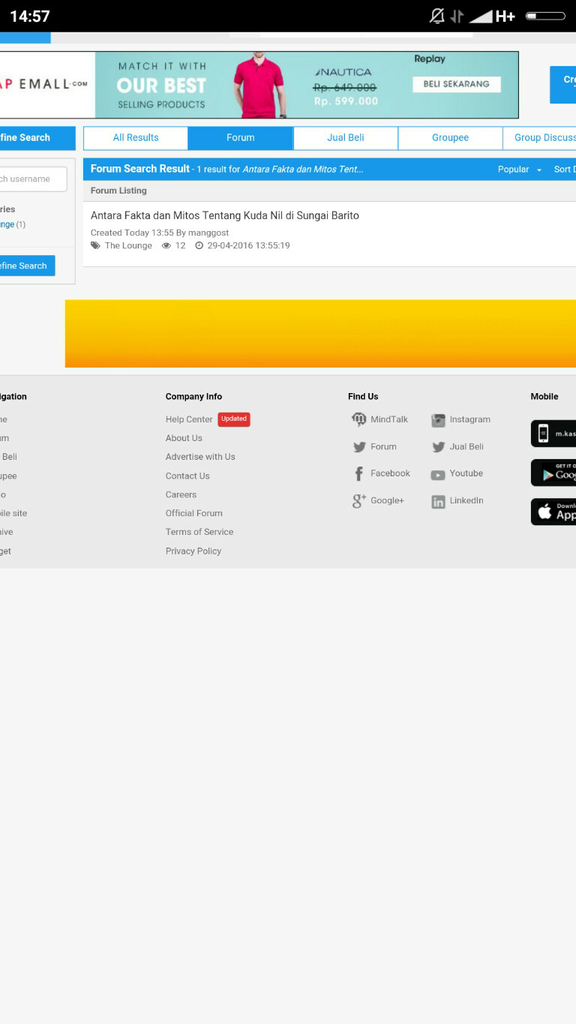Open the Privacy Policy link
Screen dimensions: 576x1024
point(193,551)
